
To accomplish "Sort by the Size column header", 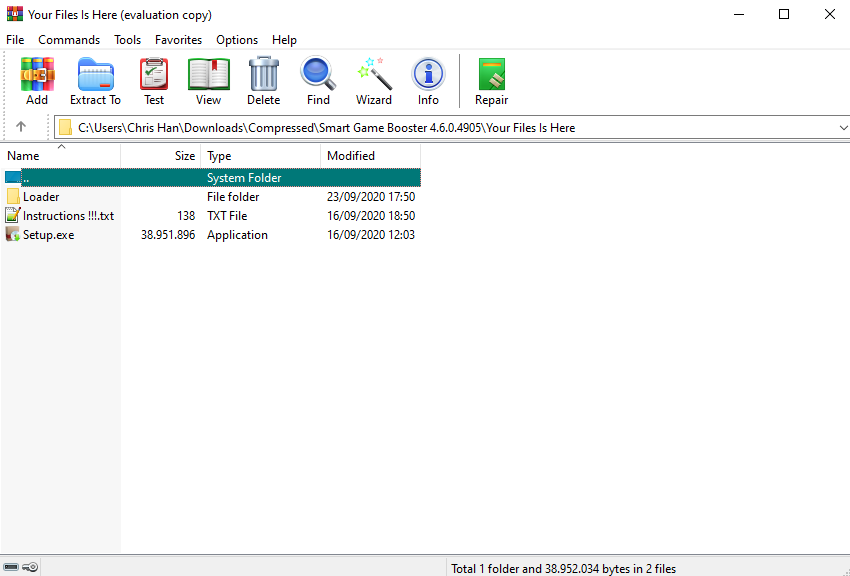I will (x=160, y=156).
